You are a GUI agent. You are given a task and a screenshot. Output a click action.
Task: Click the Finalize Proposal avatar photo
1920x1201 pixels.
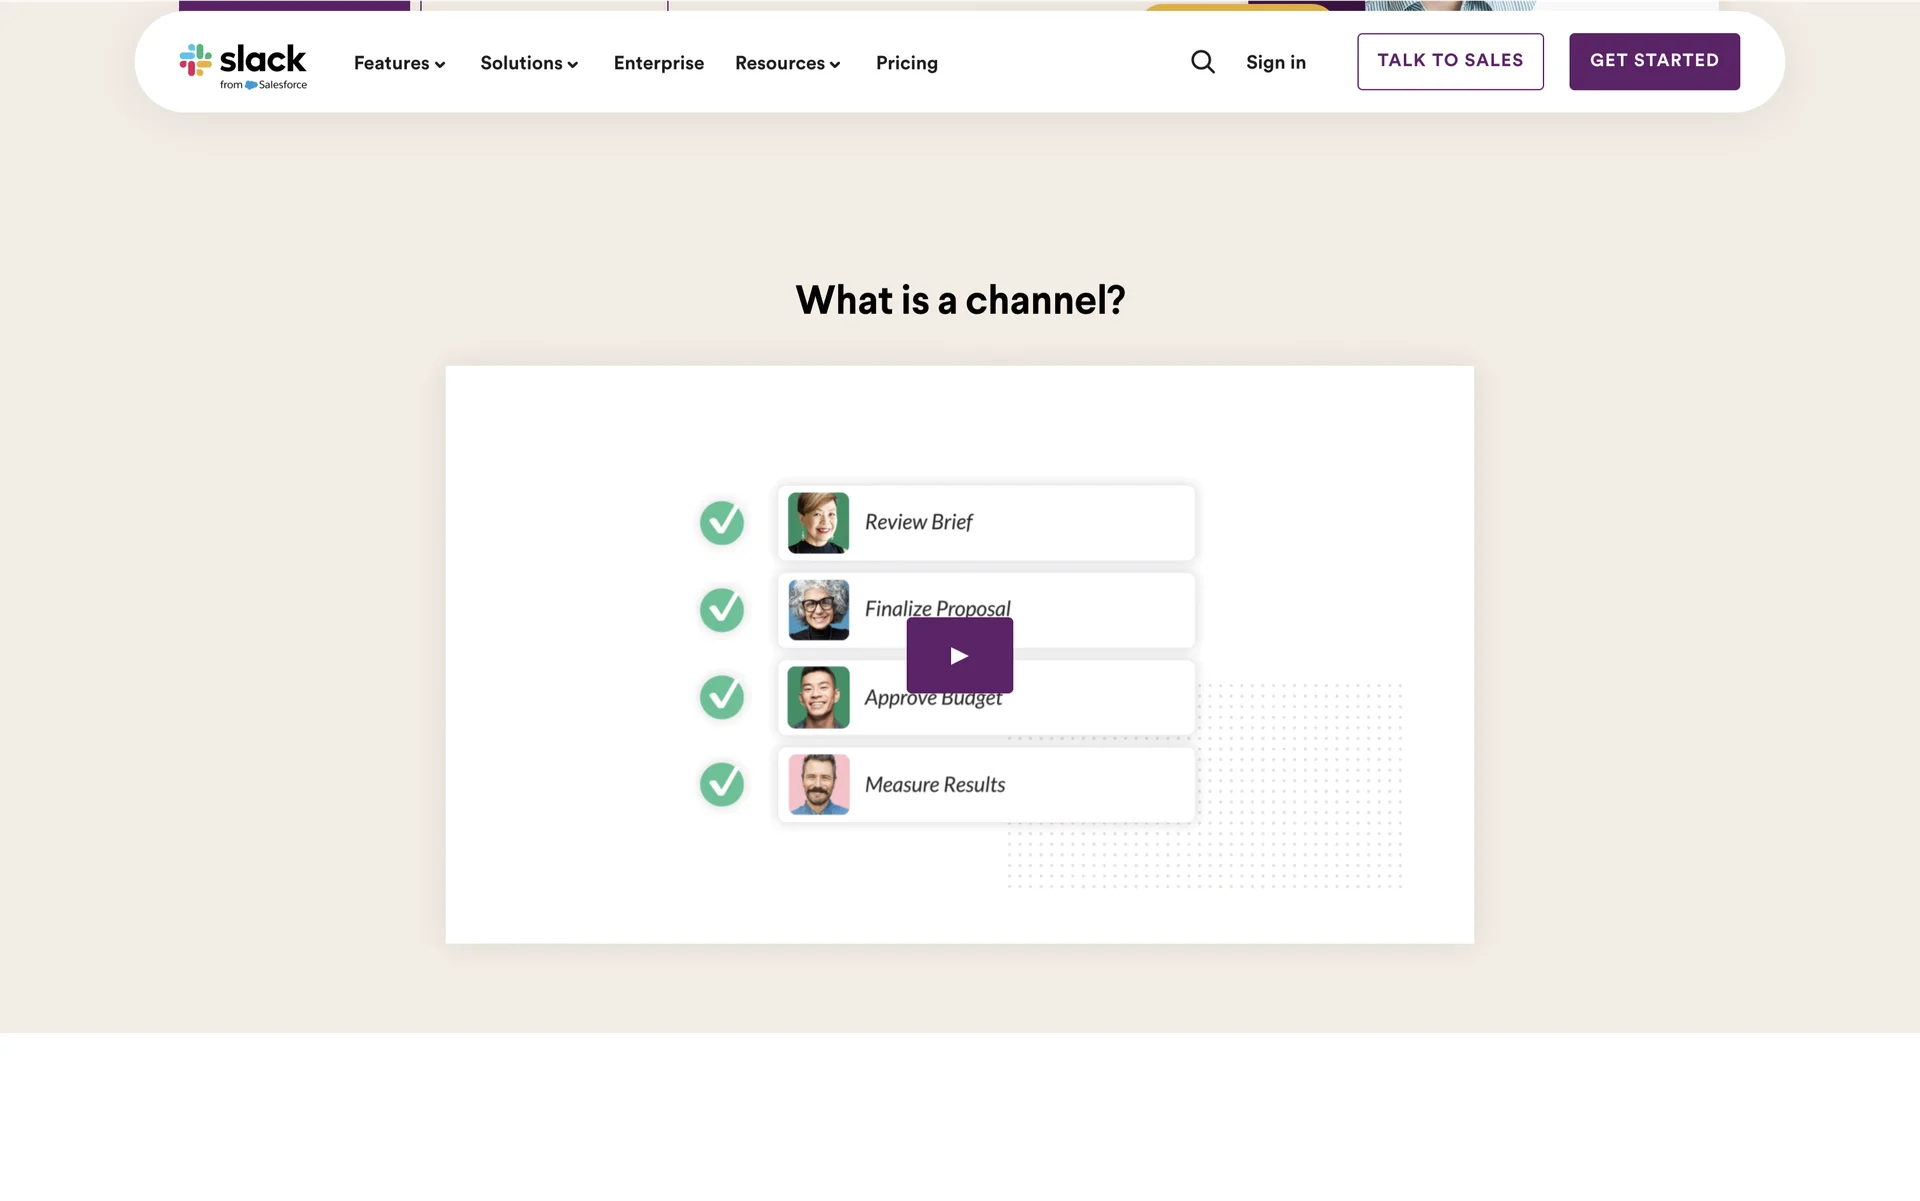pos(818,610)
